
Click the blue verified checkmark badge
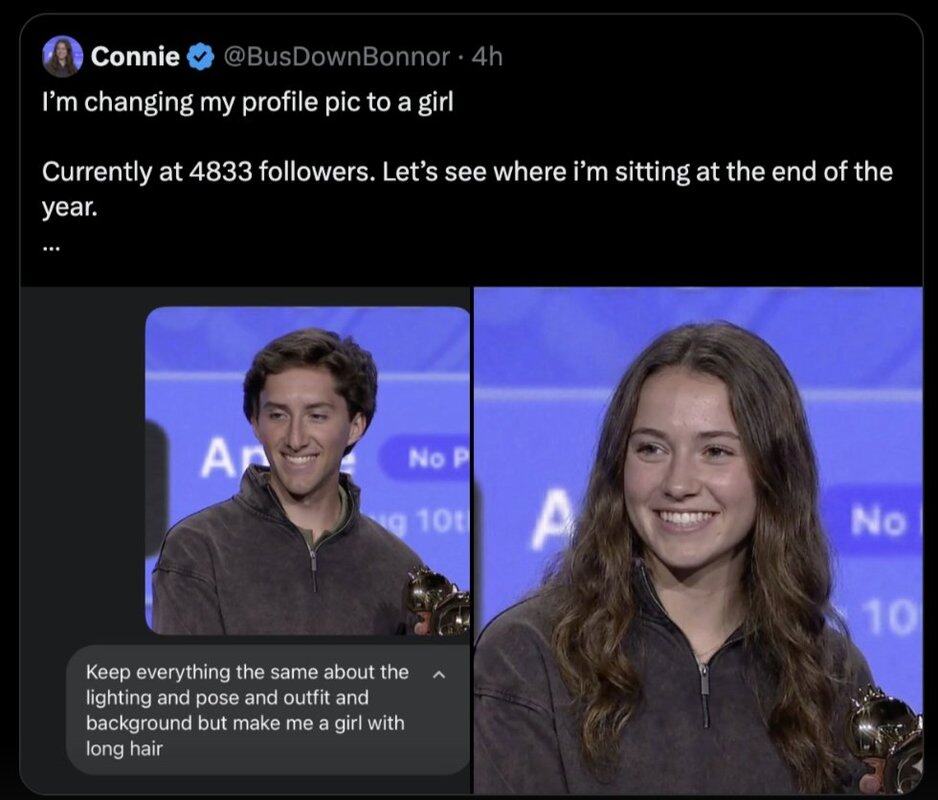(x=200, y=57)
